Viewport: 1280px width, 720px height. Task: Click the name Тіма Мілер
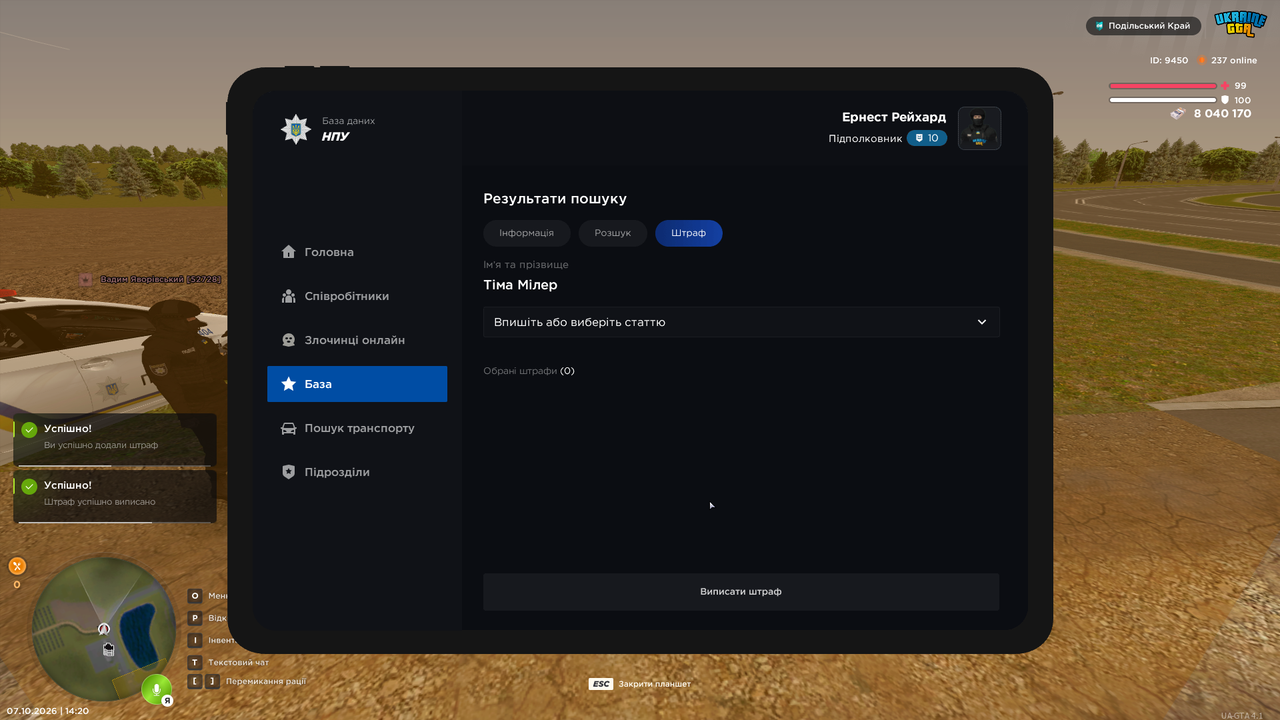click(x=520, y=285)
